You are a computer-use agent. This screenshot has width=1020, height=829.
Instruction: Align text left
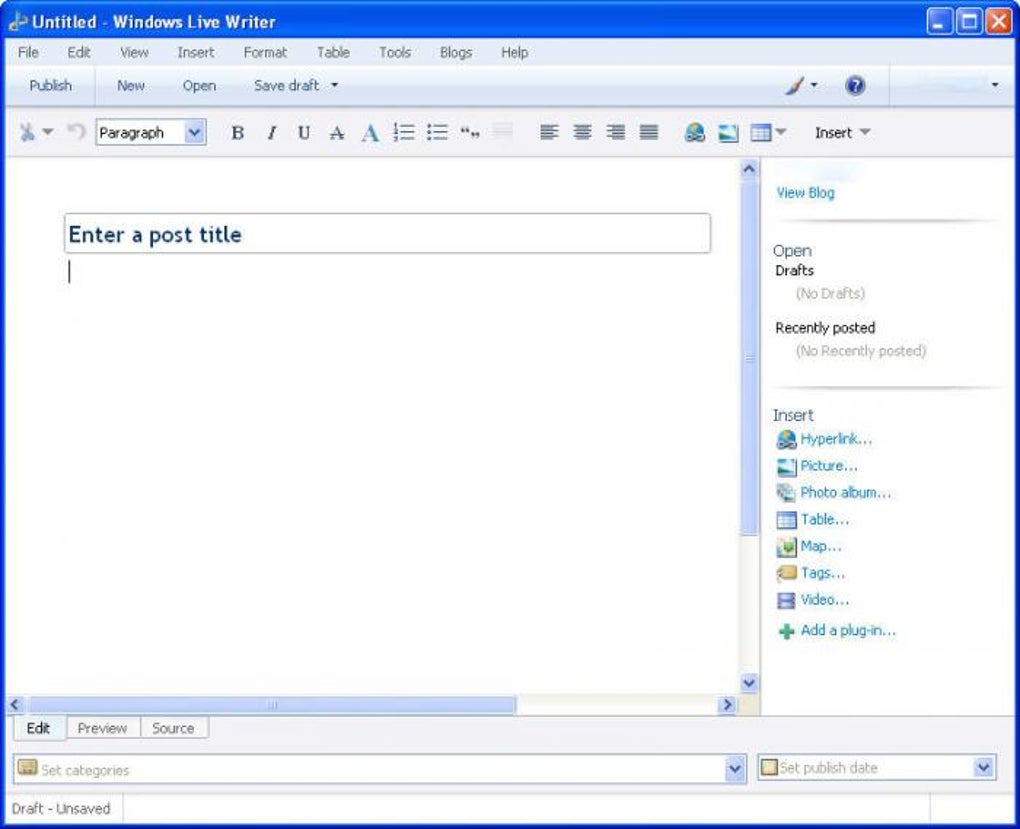549,132
